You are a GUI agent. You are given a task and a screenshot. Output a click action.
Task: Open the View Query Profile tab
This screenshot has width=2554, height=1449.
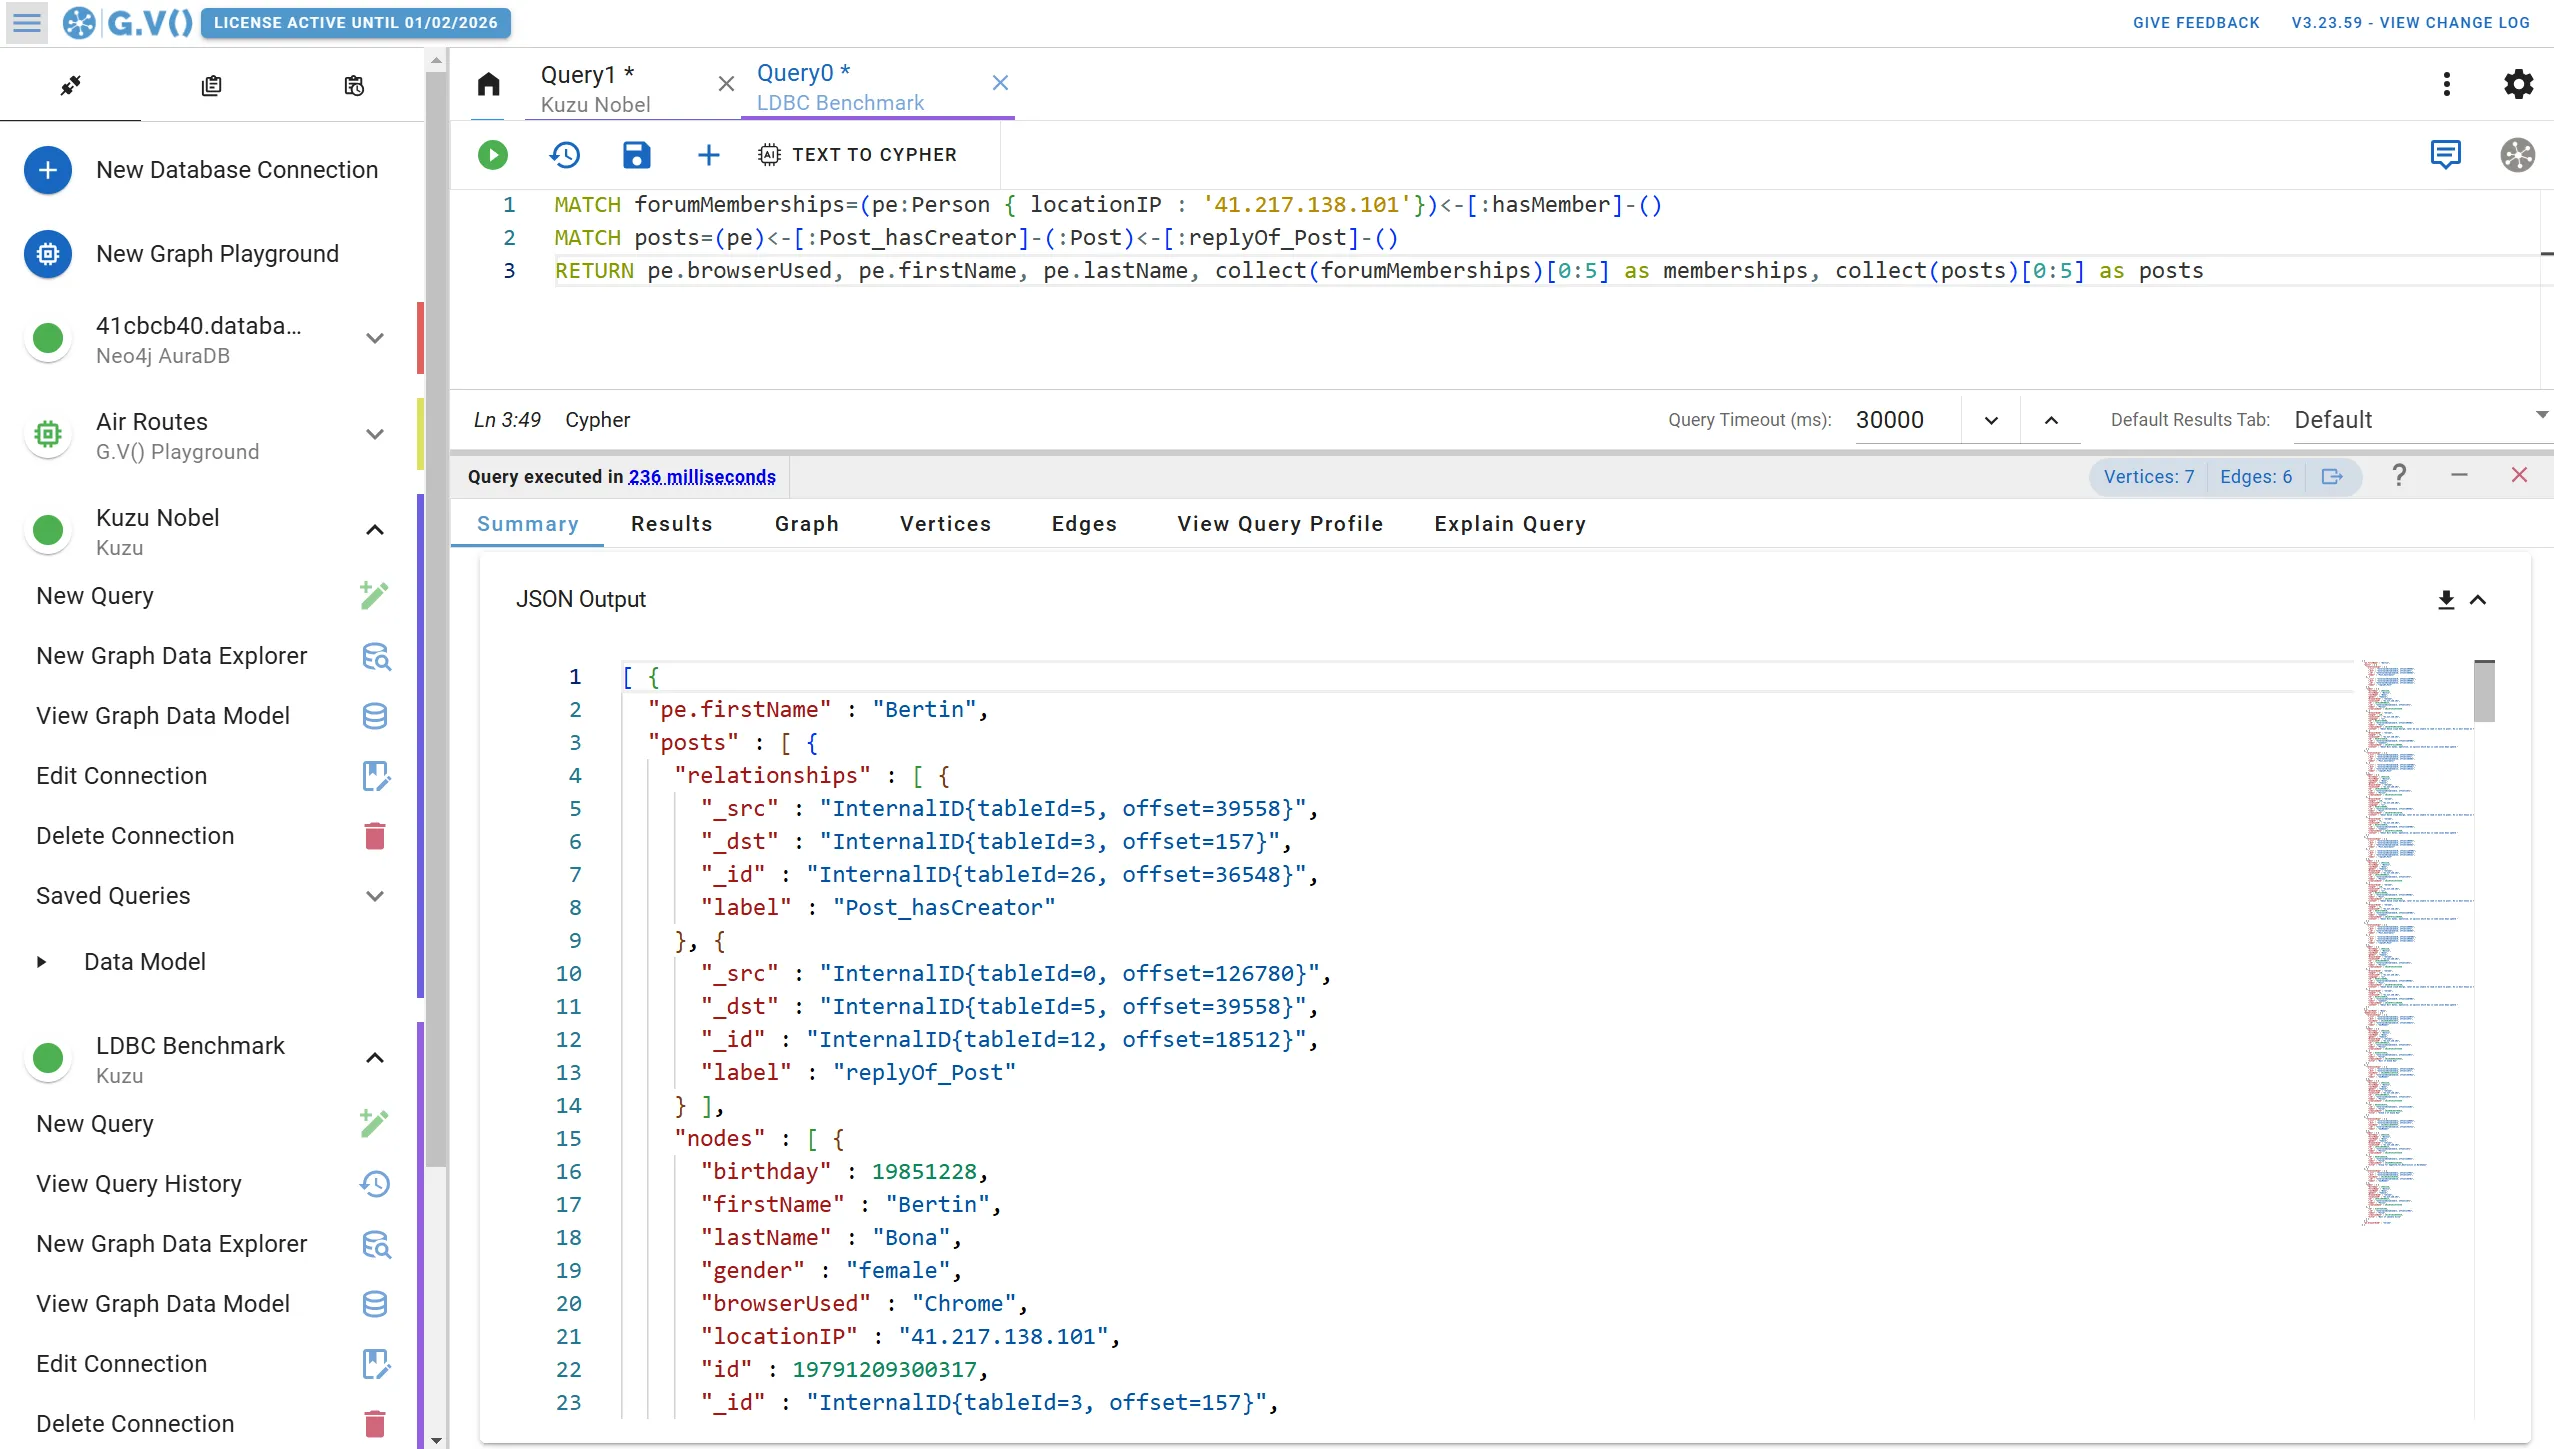point(1280,524)
